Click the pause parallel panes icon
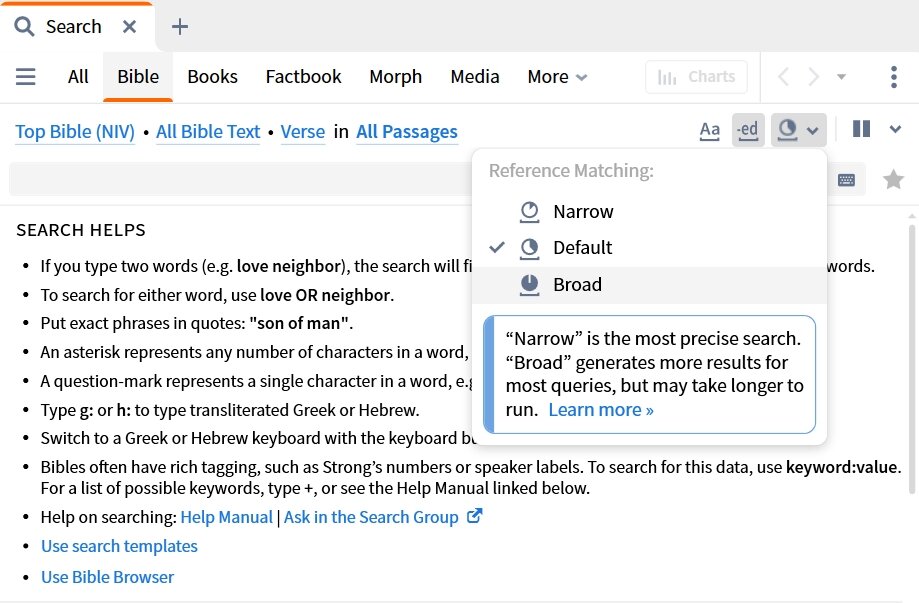919x603 pixels. click(x=861, y=129)
